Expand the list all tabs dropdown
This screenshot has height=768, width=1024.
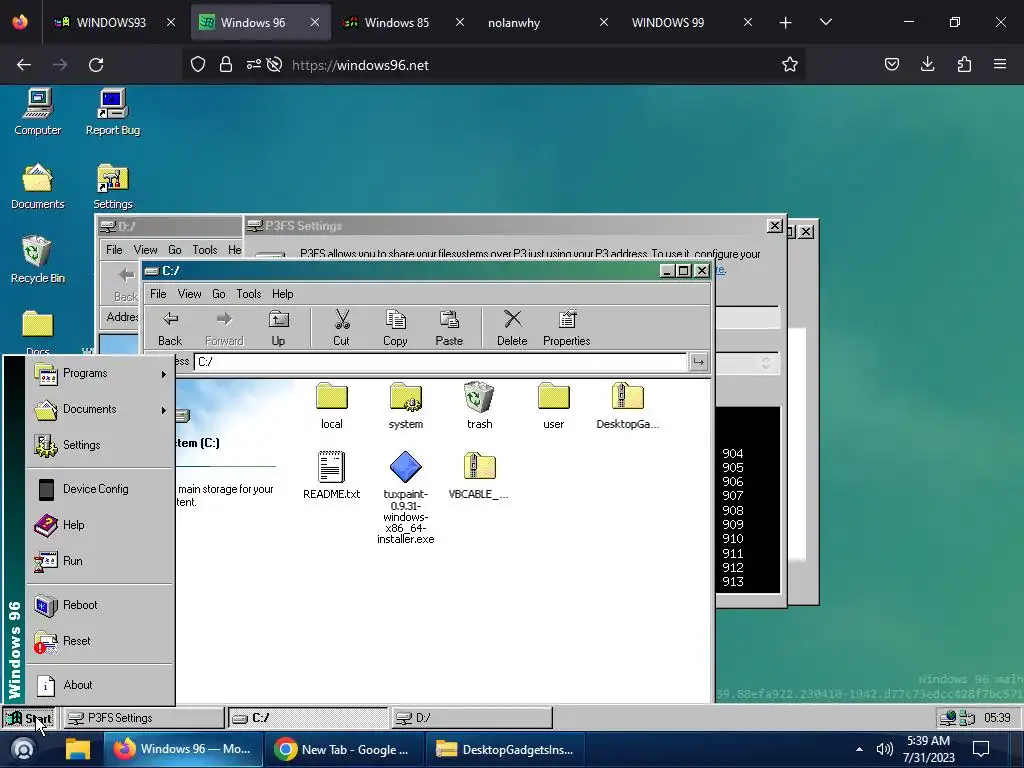coord(825,23)
